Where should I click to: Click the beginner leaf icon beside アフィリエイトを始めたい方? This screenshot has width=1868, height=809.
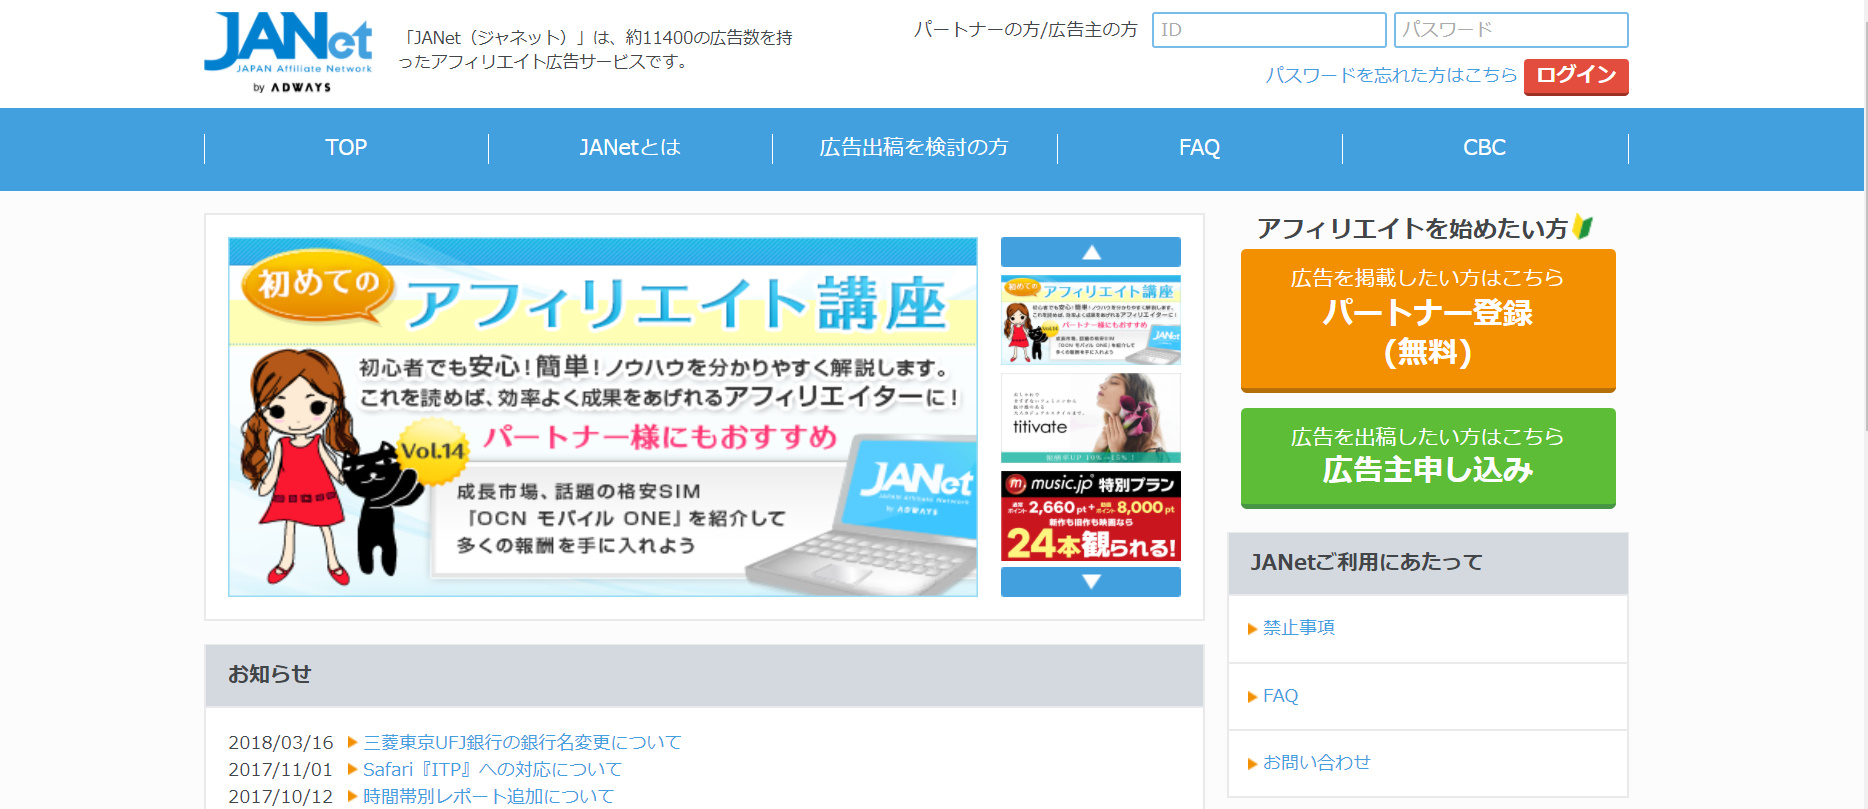tap(1582, 227)
